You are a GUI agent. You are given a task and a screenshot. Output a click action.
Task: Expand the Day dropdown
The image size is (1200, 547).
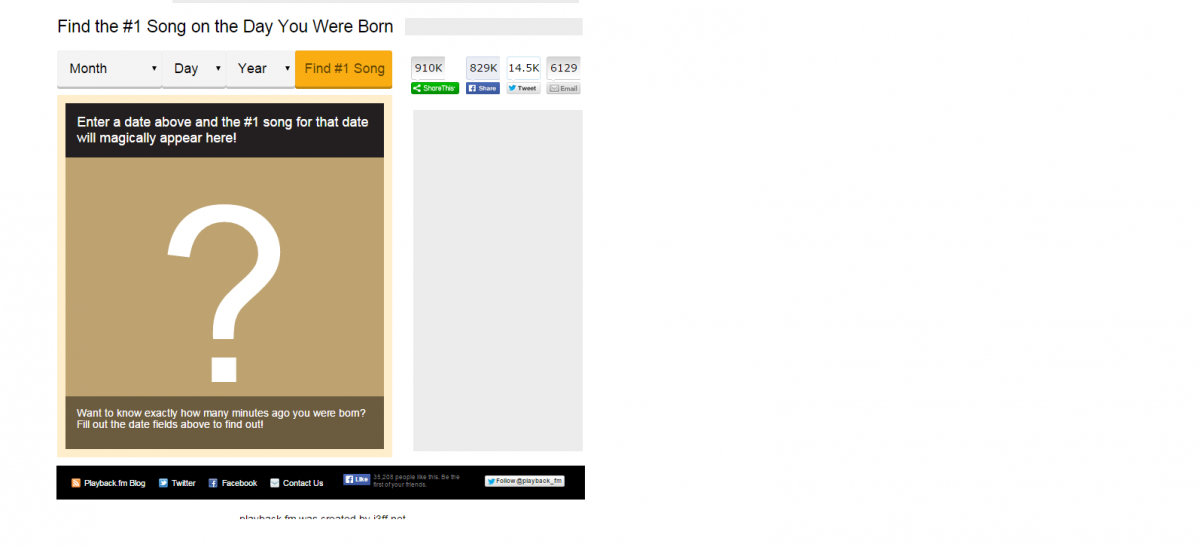click(x=194, y=69)
